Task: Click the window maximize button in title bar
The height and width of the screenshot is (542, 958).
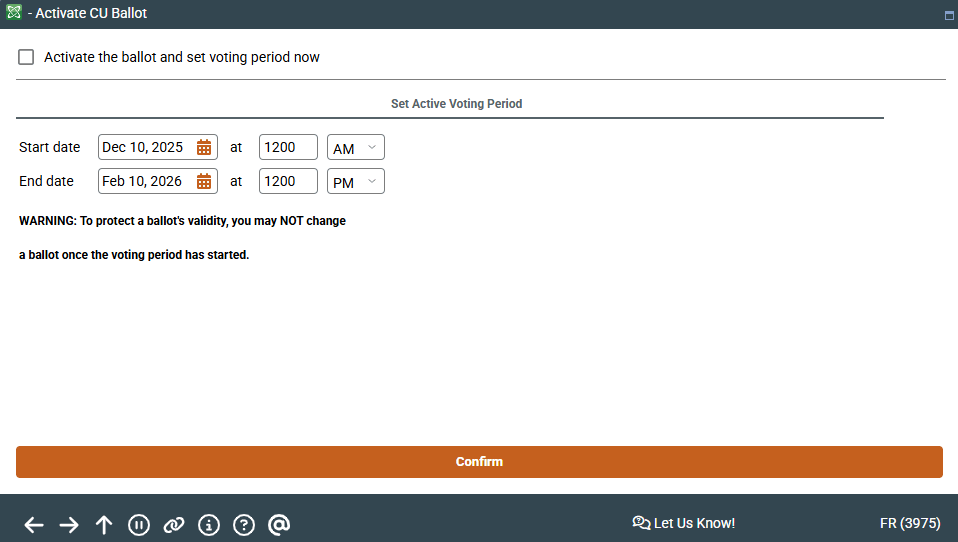Action: point(948,16)
